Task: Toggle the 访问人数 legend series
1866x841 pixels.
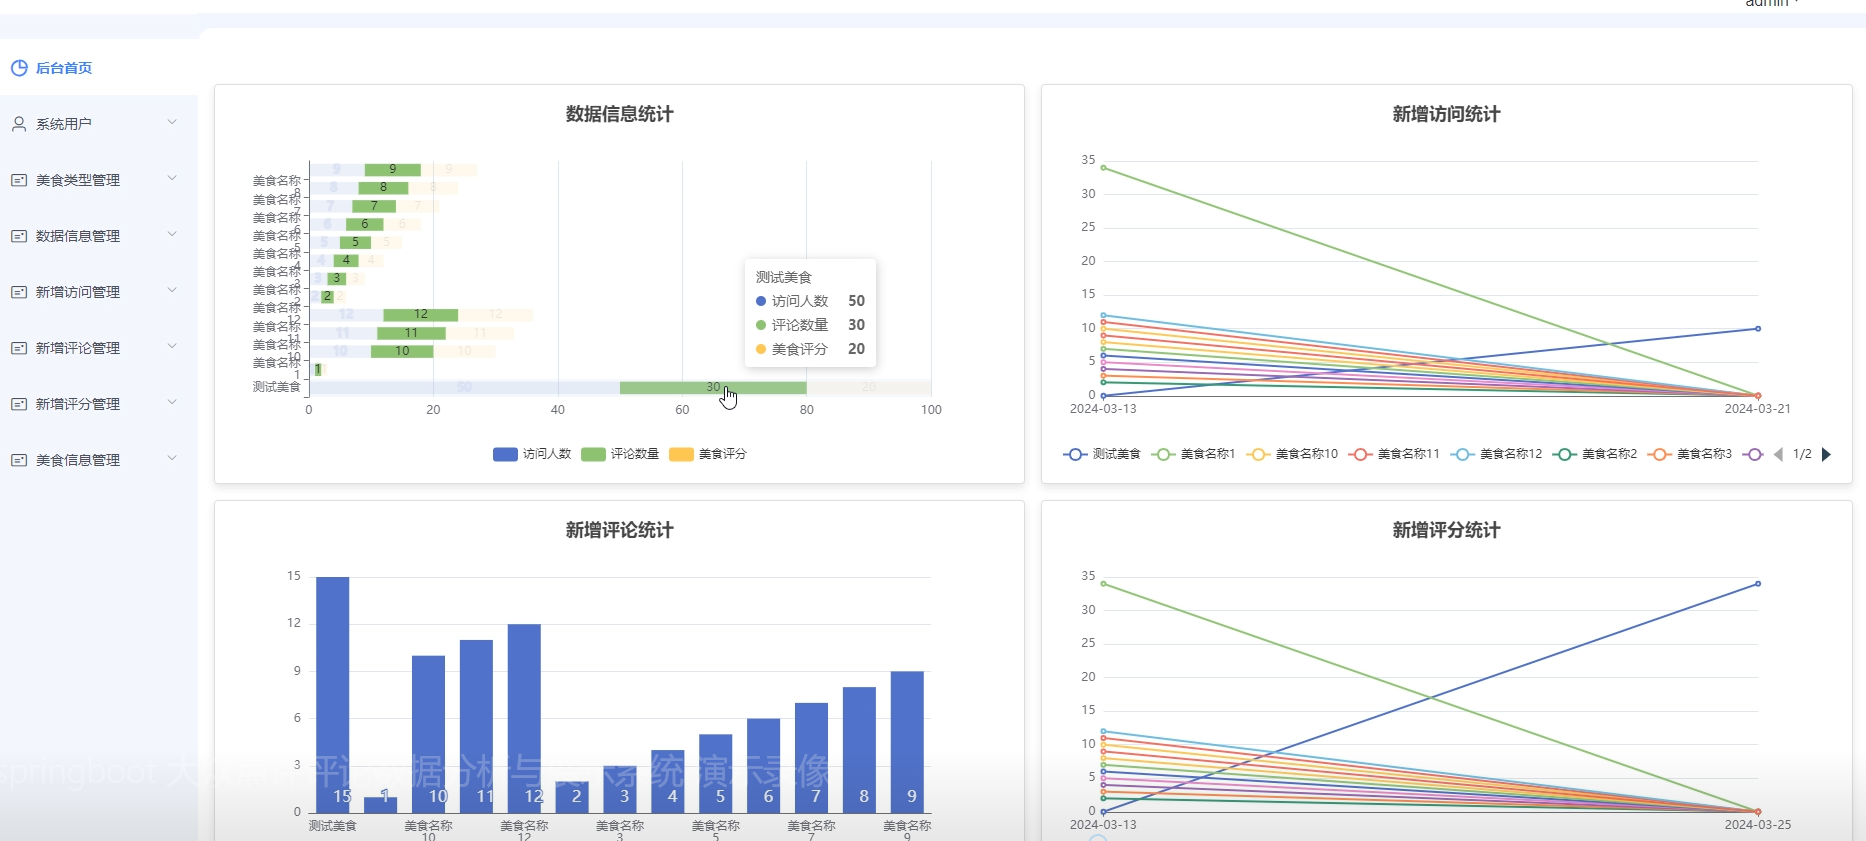Action: [x=532, y=454]
